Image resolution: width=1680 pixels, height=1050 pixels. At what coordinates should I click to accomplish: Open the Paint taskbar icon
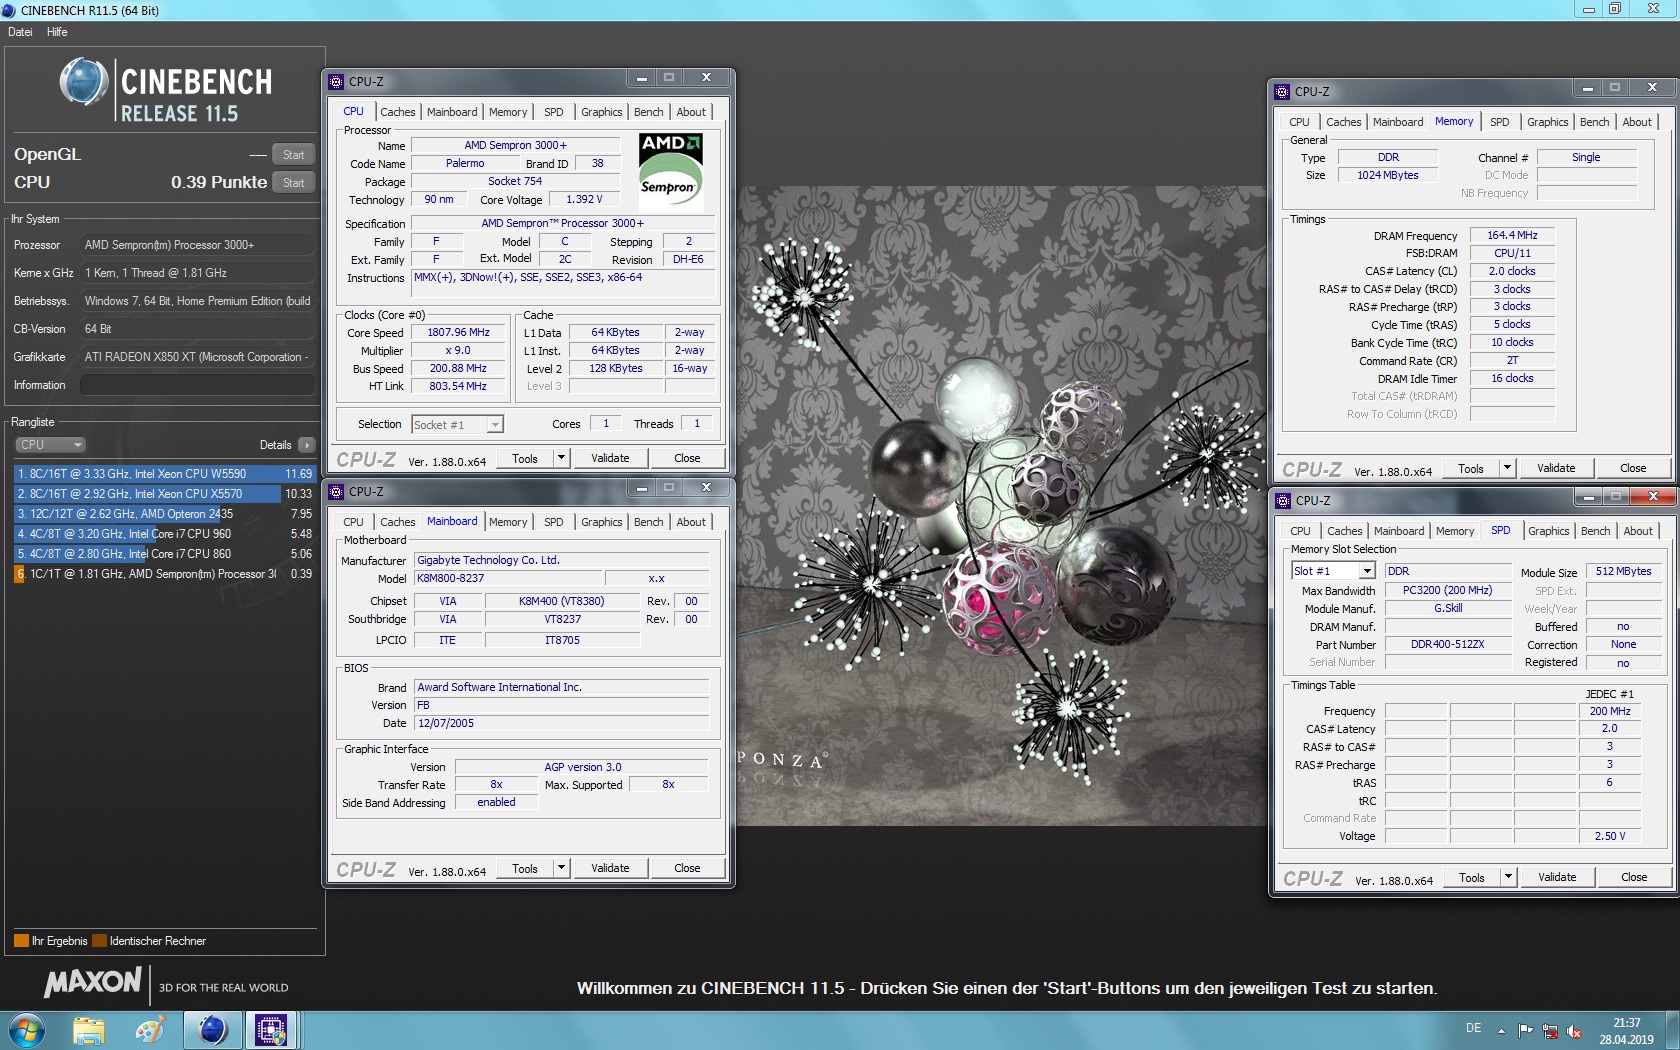coord(150,1030)
